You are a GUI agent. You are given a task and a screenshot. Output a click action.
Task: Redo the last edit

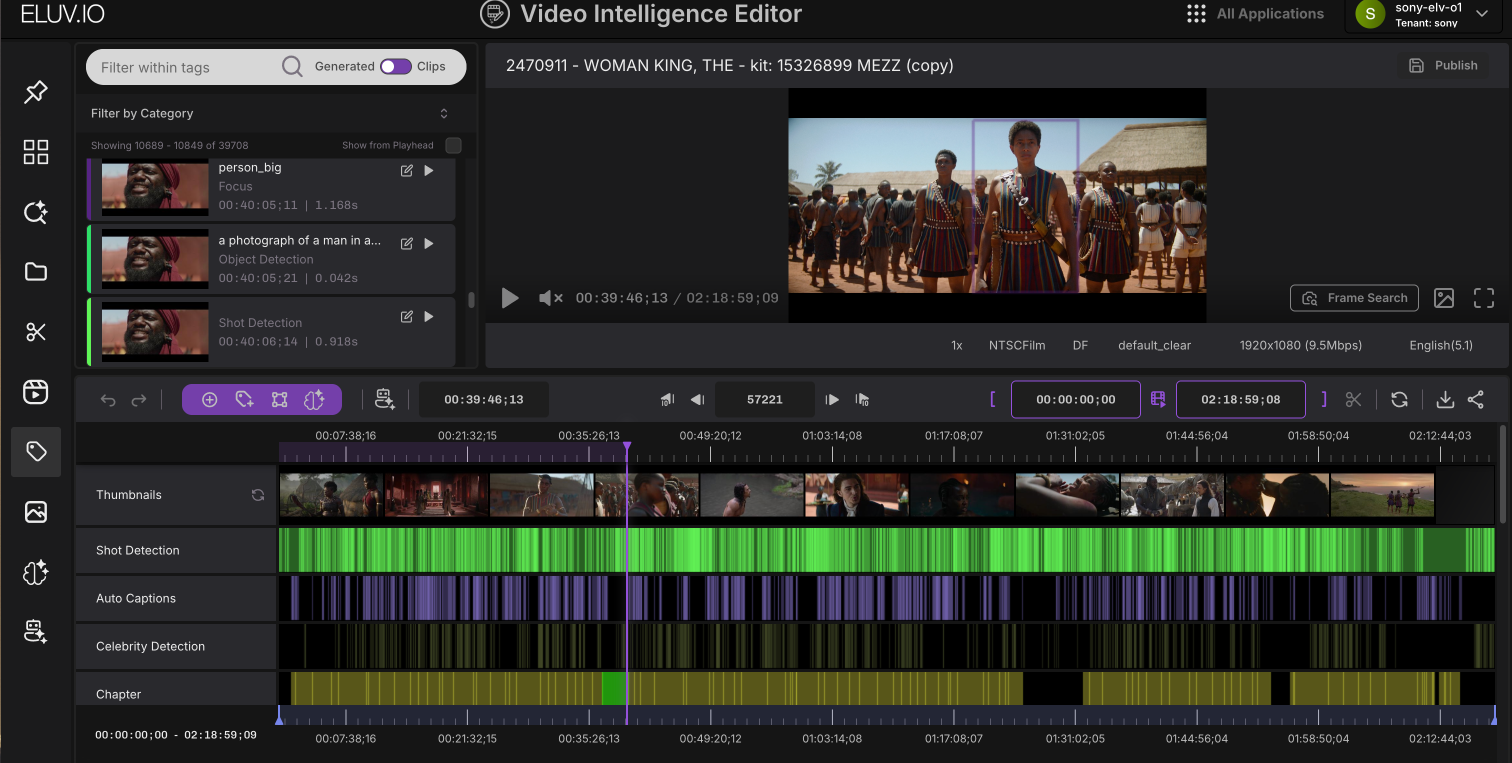(139, 400)
